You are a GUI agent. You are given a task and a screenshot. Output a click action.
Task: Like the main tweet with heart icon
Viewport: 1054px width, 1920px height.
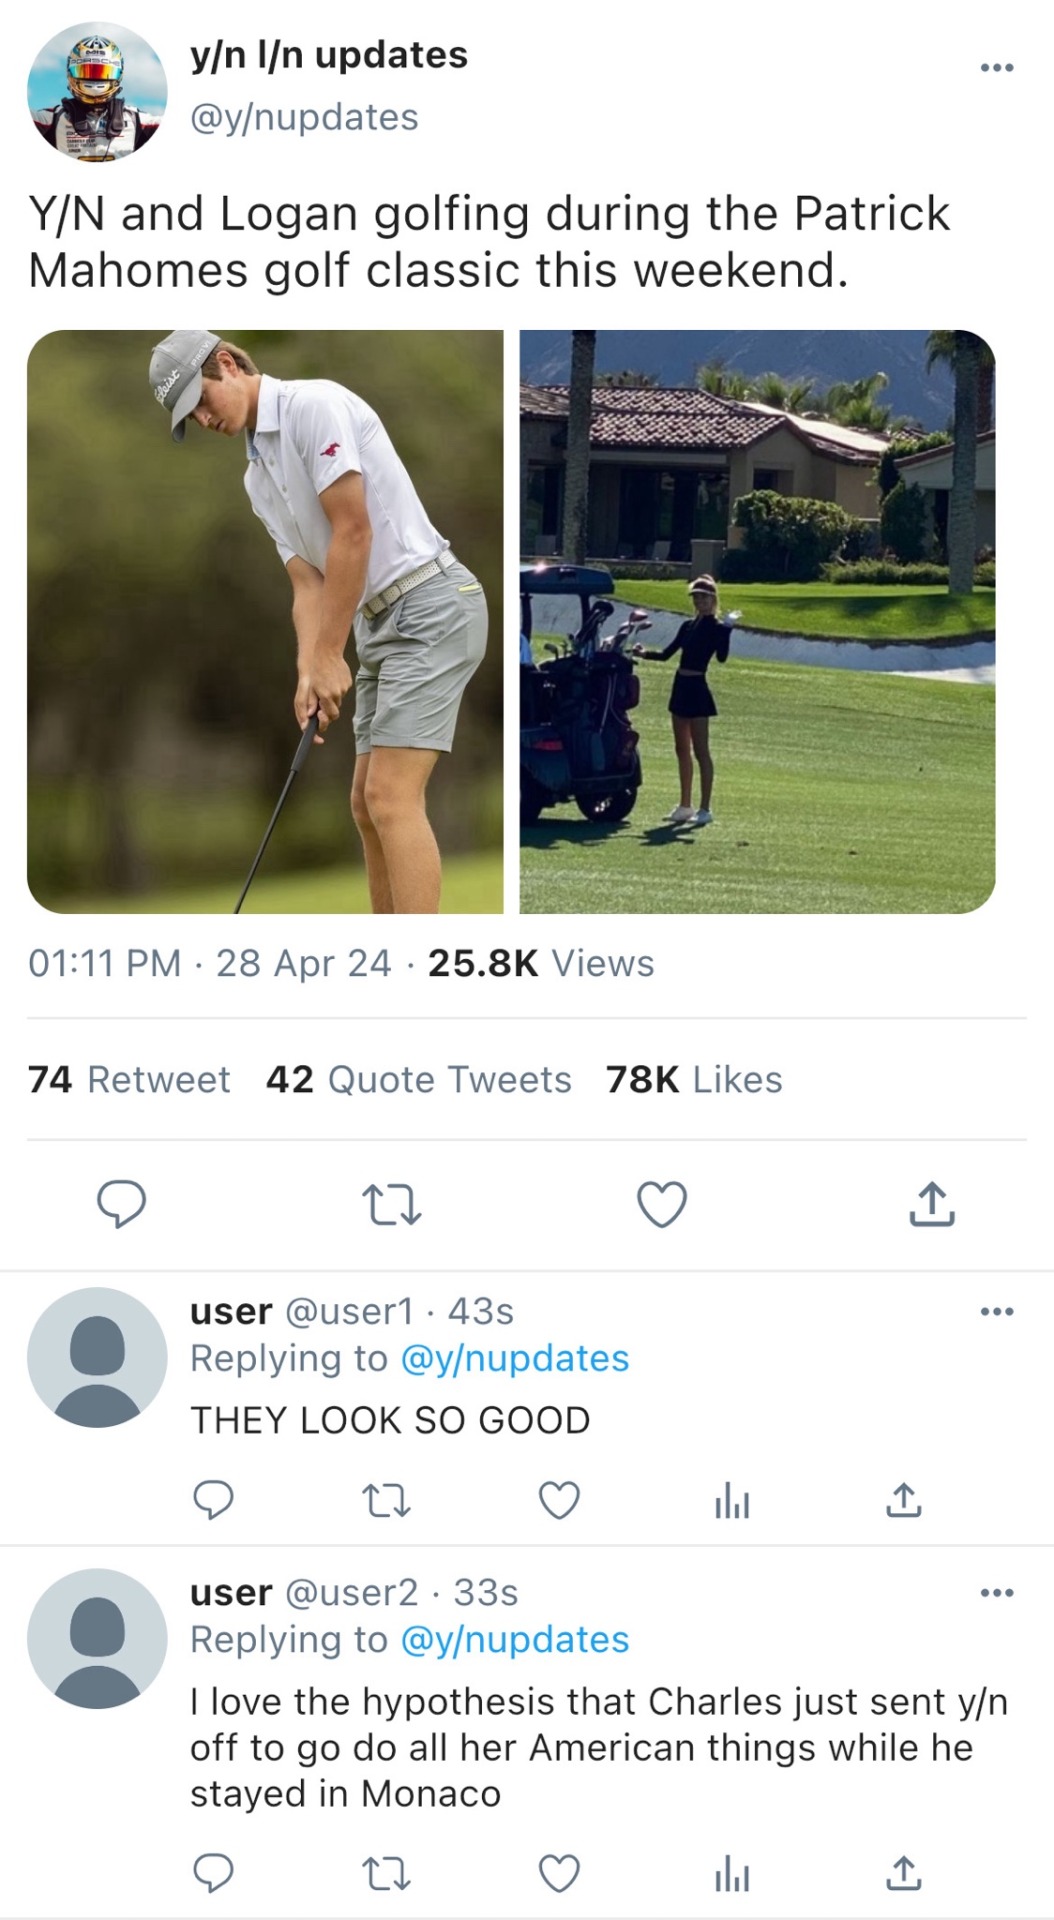[662, 1203]
